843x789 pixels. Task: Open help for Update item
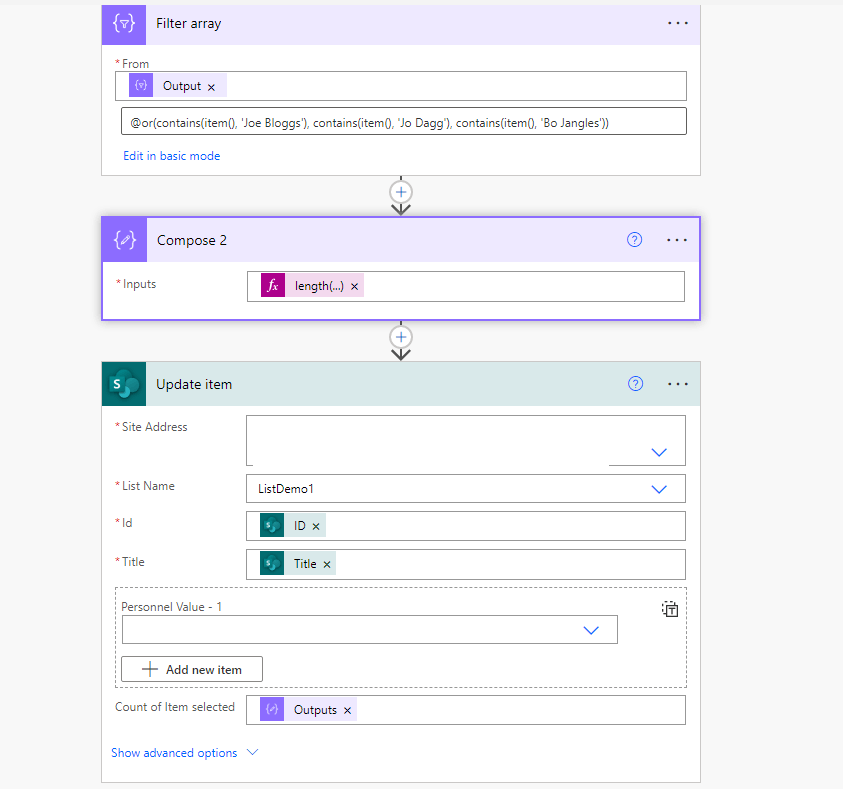(635, 384)
